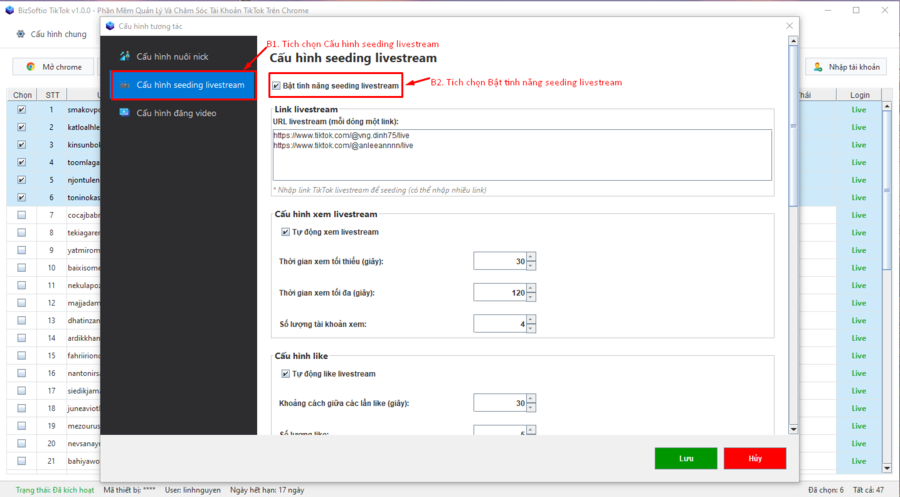This screenshot has height=497, width=900.
Task: Click the Cấu hình seeding livestream sidebar icon
Action: pyautogui.click(x=124, y=85)
